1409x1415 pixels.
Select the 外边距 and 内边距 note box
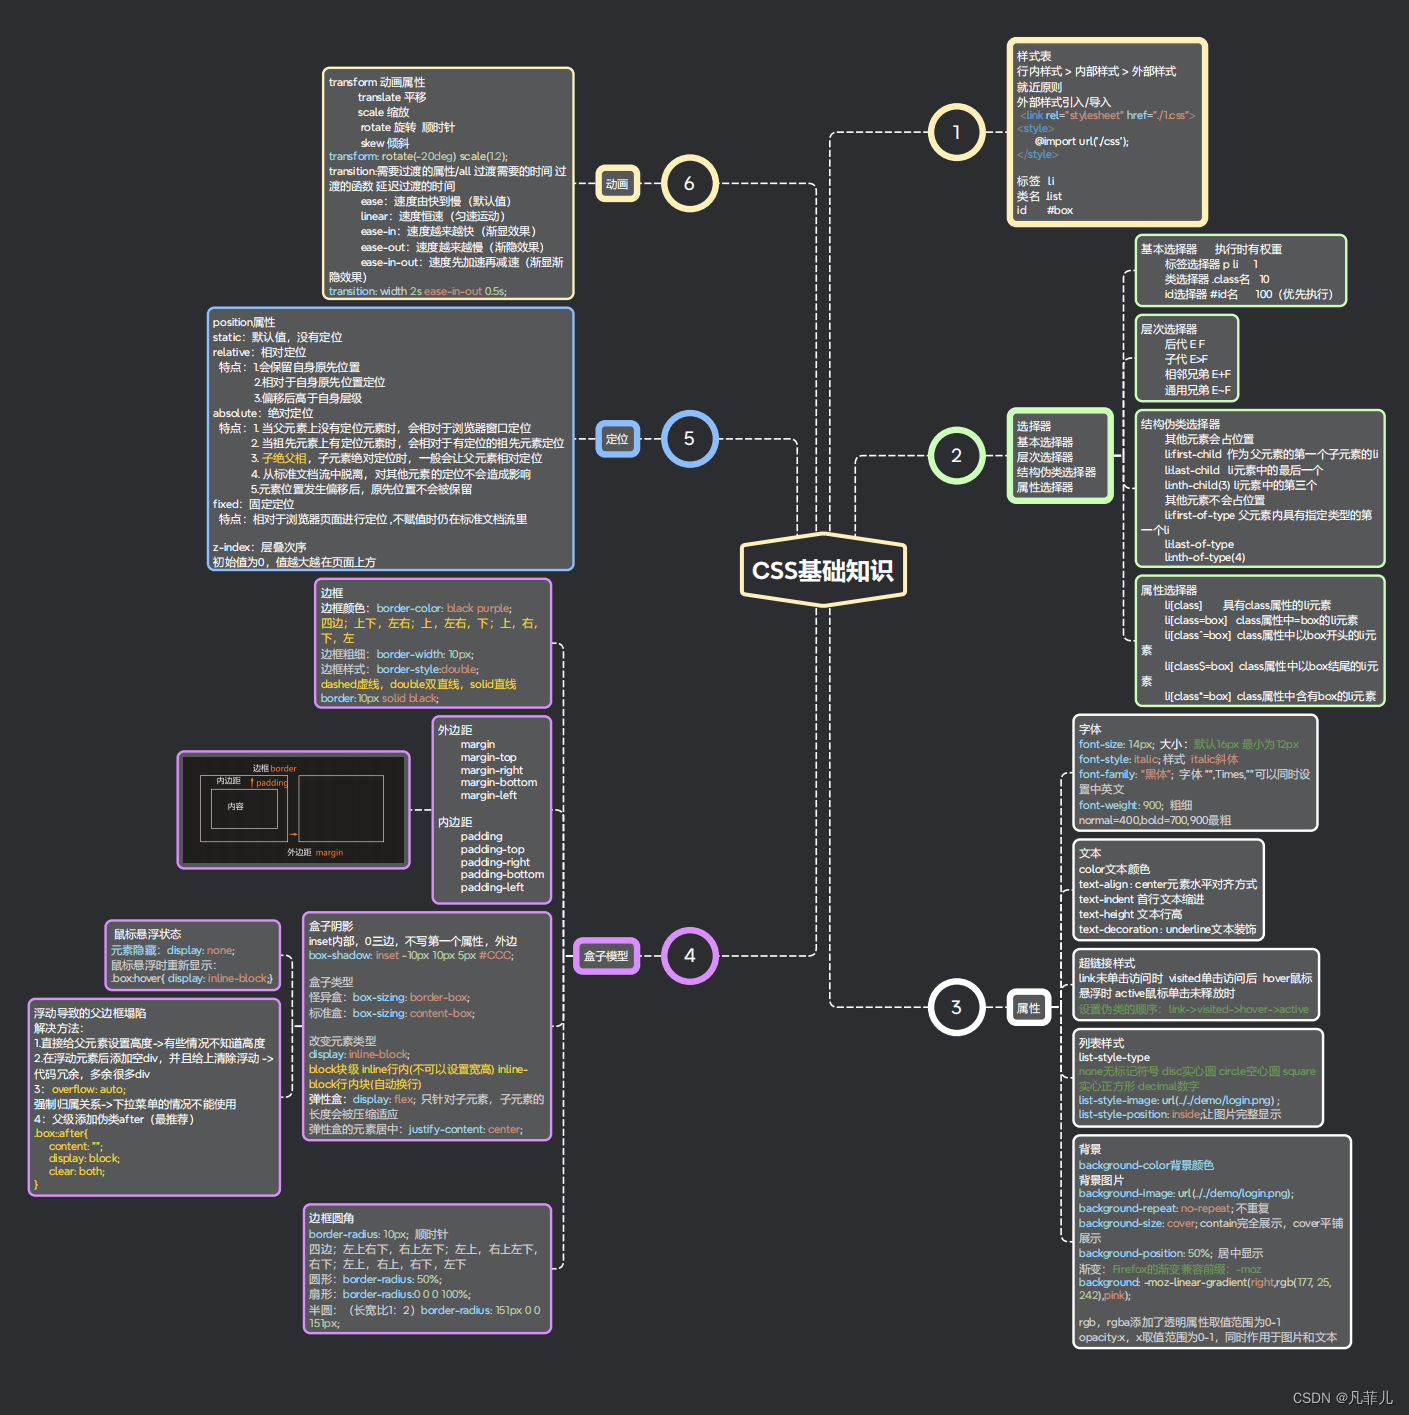[x=492, y=810]
